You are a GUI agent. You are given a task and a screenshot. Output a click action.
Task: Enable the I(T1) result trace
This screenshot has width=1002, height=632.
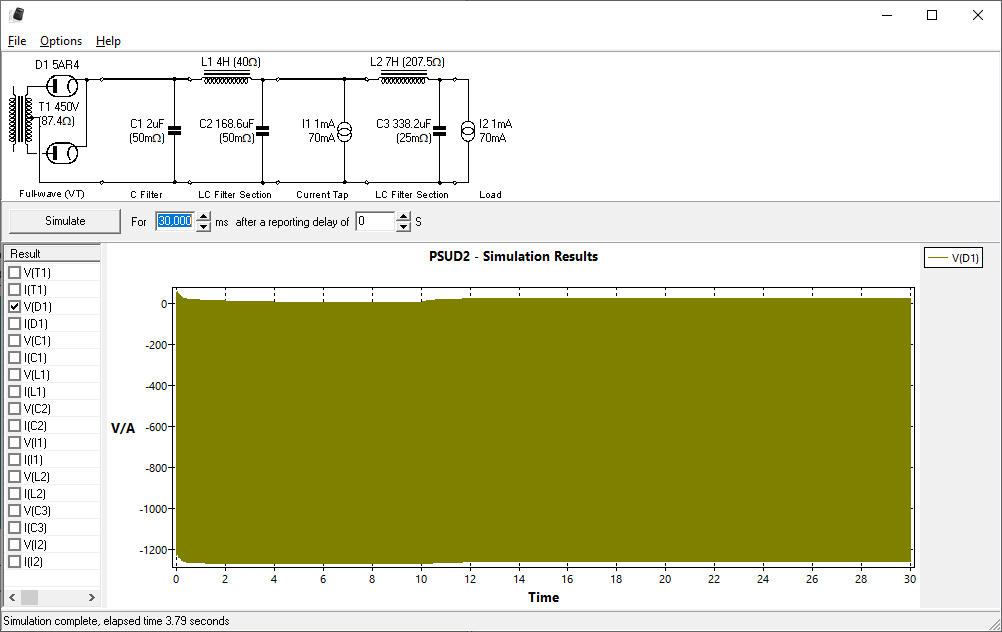(15, 289)
